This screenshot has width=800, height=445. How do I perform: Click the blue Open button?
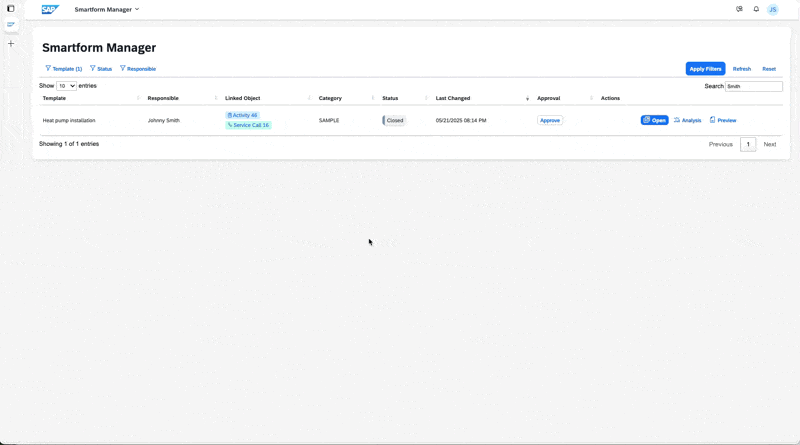pos(654,120)
